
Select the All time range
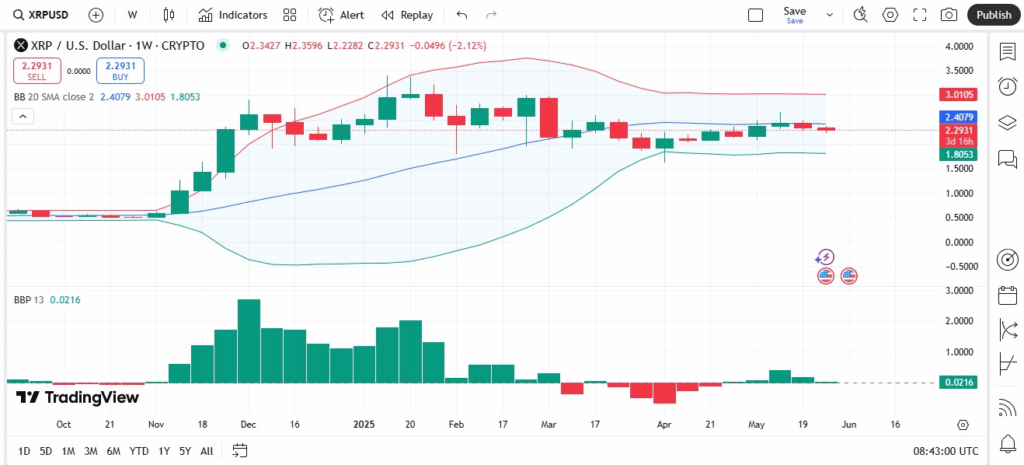tap(206, 451)
